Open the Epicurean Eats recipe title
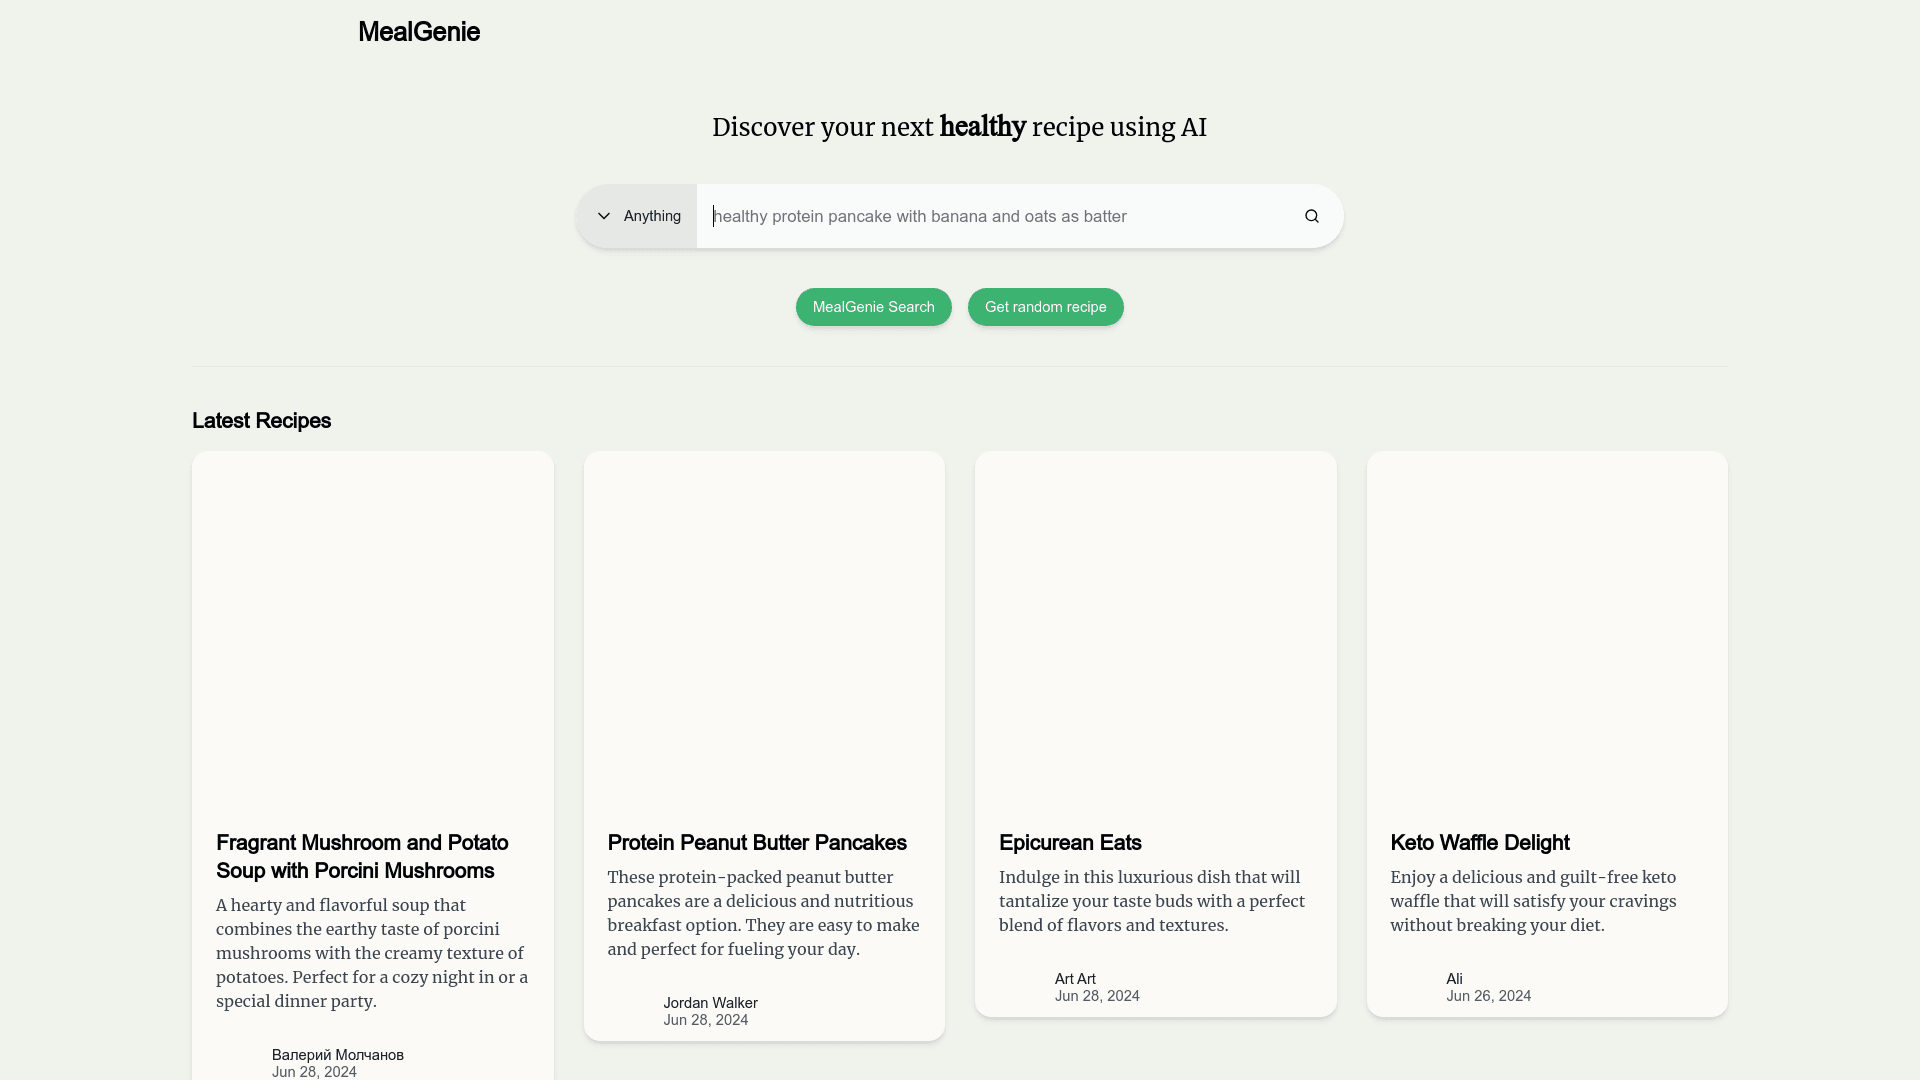The width and height of the screenshot is (1920, 1080). (1069, 843)
